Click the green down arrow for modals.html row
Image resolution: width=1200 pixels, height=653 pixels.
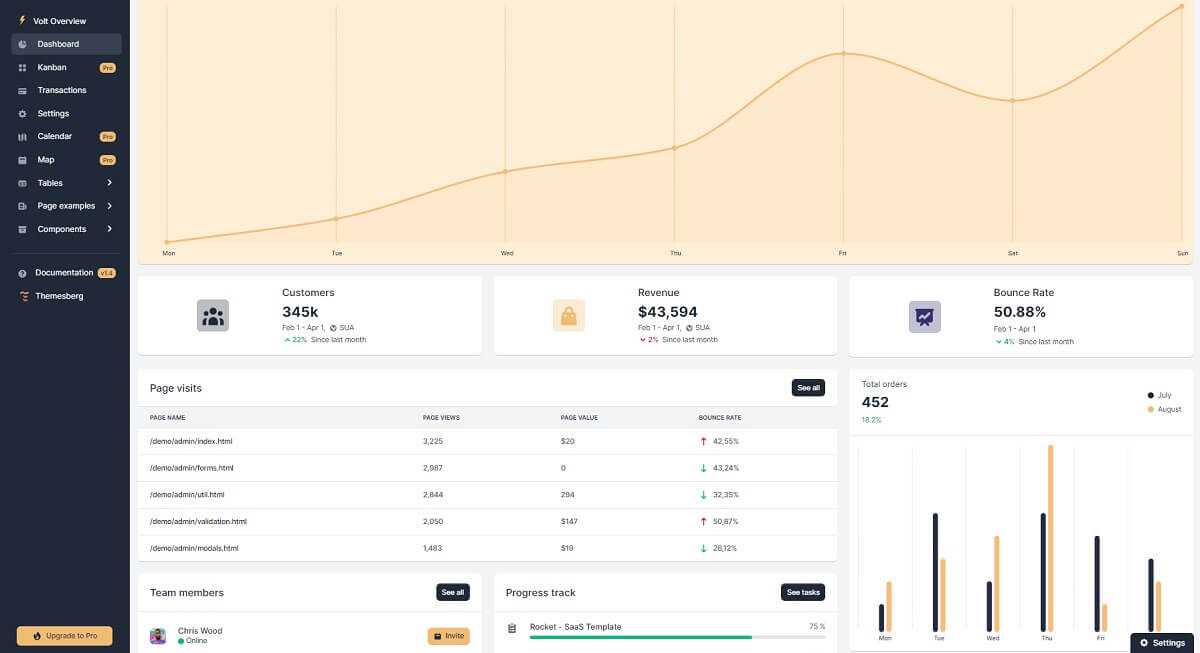coord(704,548)
